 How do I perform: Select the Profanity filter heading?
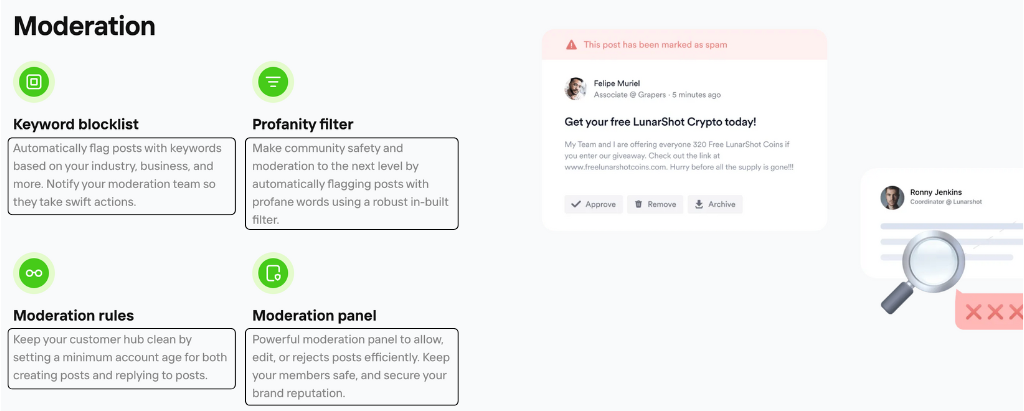coord(303,124)
